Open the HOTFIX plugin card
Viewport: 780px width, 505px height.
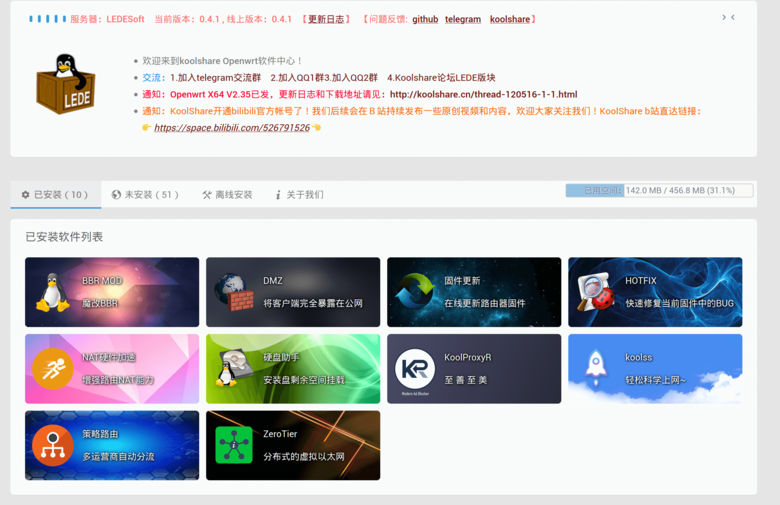pyautogui.click(x=655, y=292)
